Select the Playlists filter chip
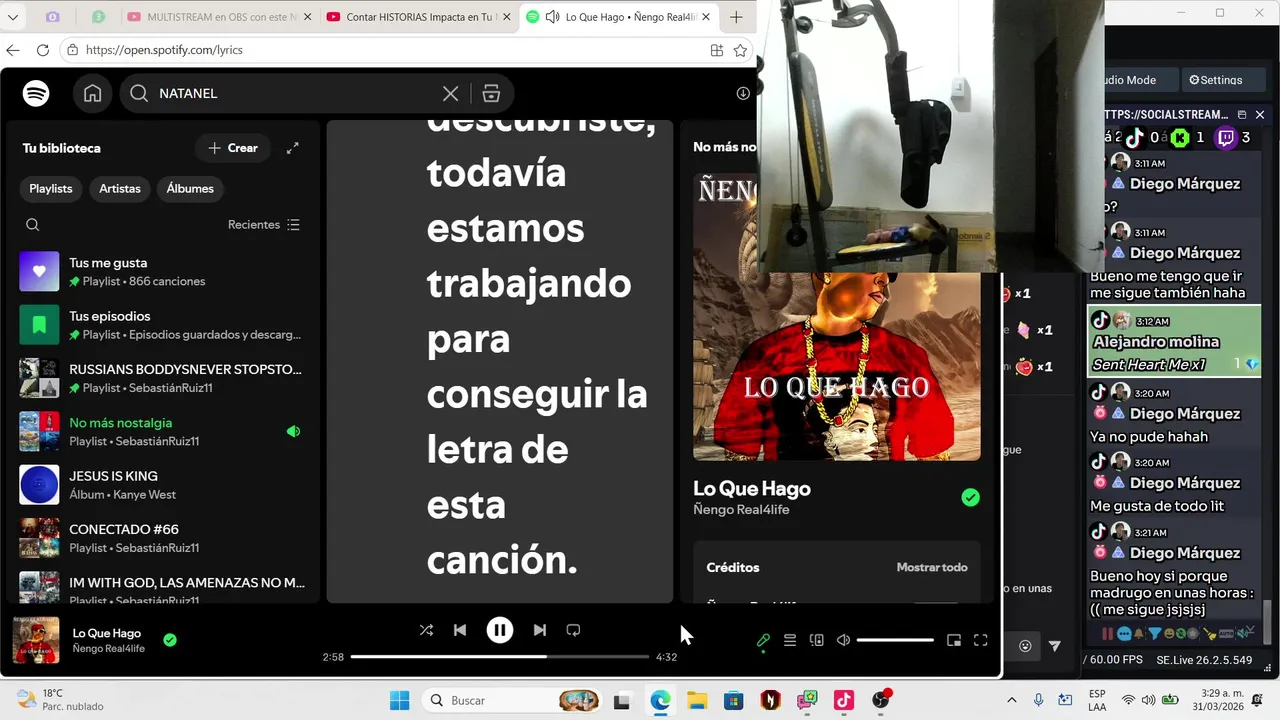Image resolution: width=1280 pixels, height=720 pixels. coord(51,188)
